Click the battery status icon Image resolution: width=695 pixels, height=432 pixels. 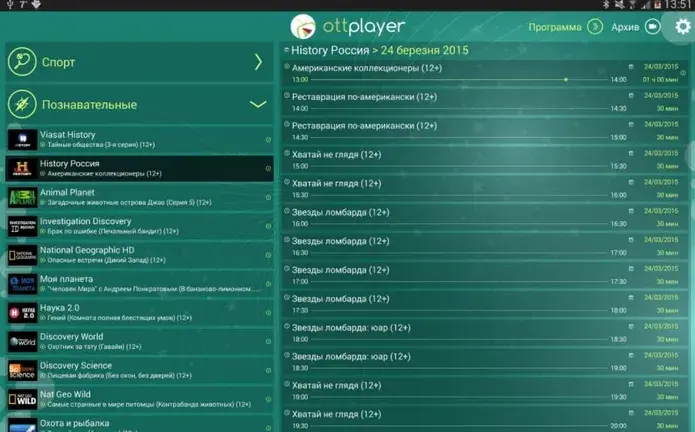(658, 5)
